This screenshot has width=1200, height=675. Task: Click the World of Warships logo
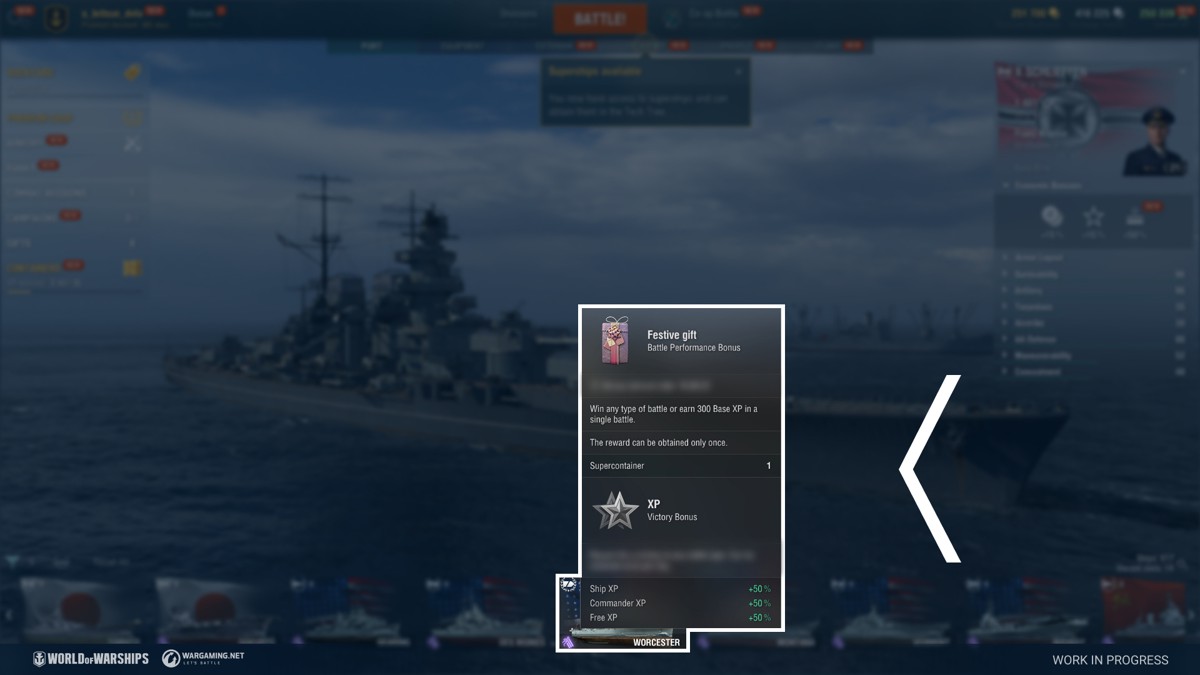[91, 658]
